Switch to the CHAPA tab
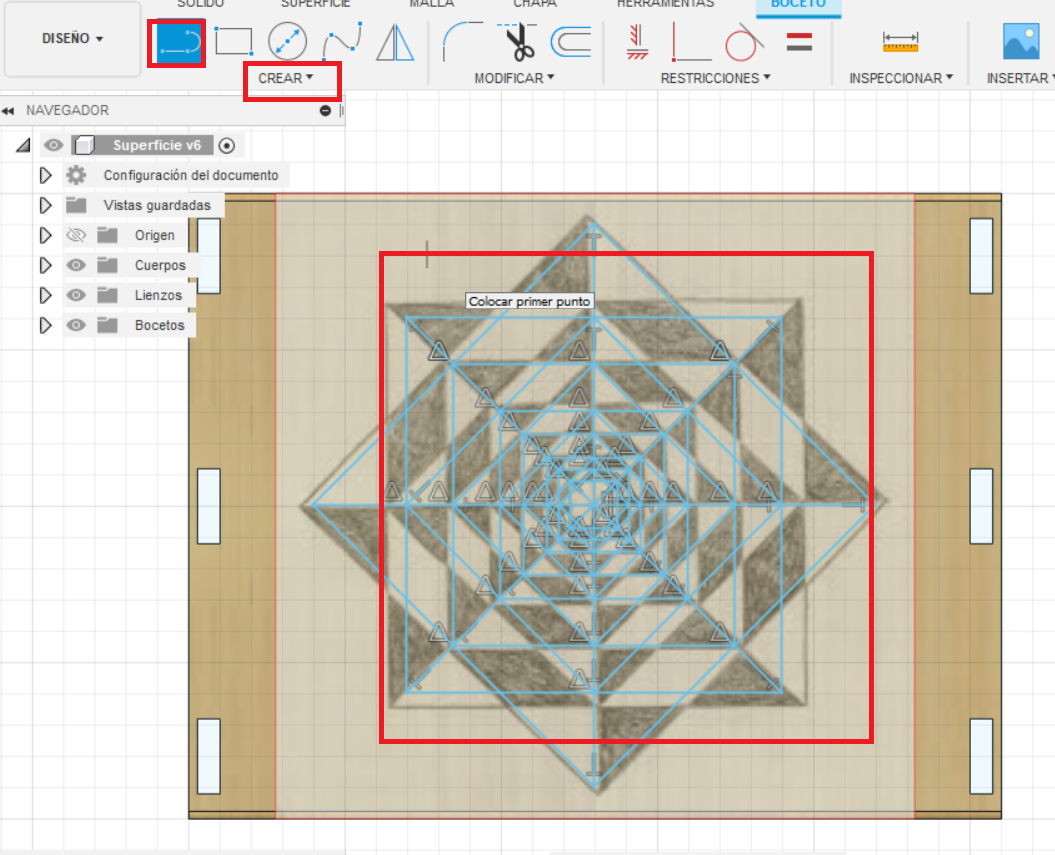The height and width of the screenshot is (855, 1055). click(535, 4)
